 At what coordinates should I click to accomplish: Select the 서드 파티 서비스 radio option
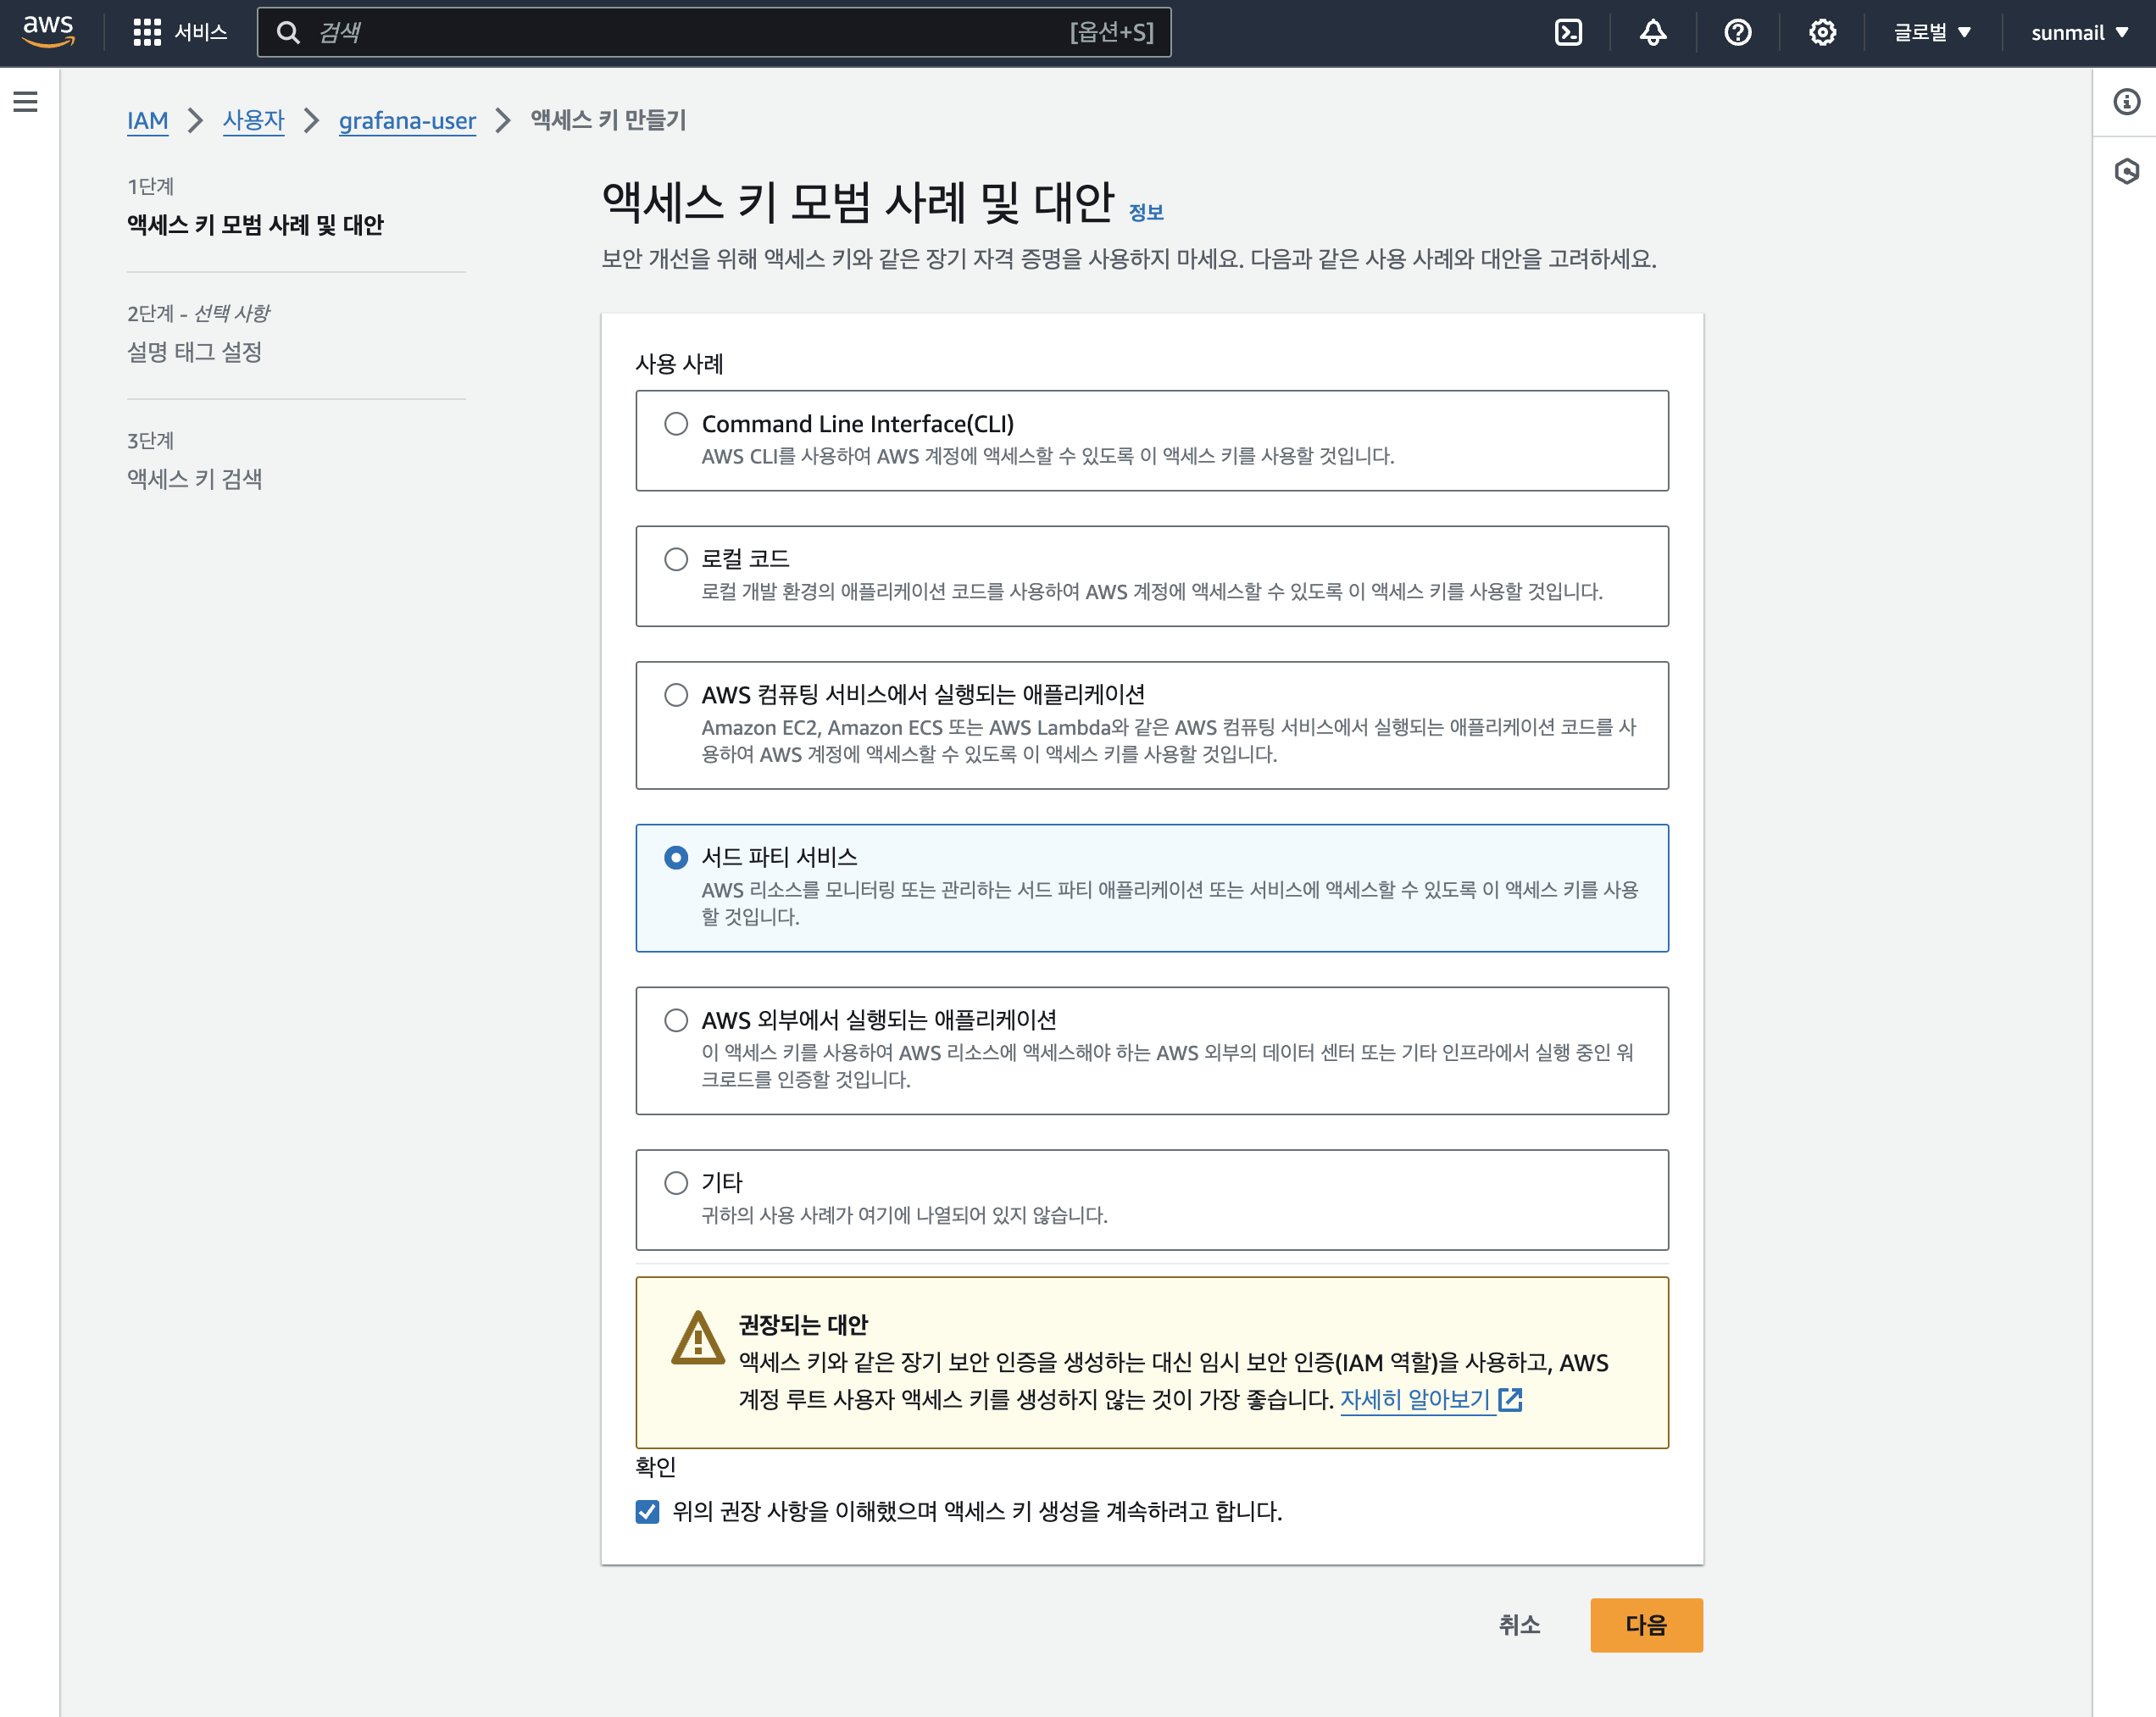[676, 857]
